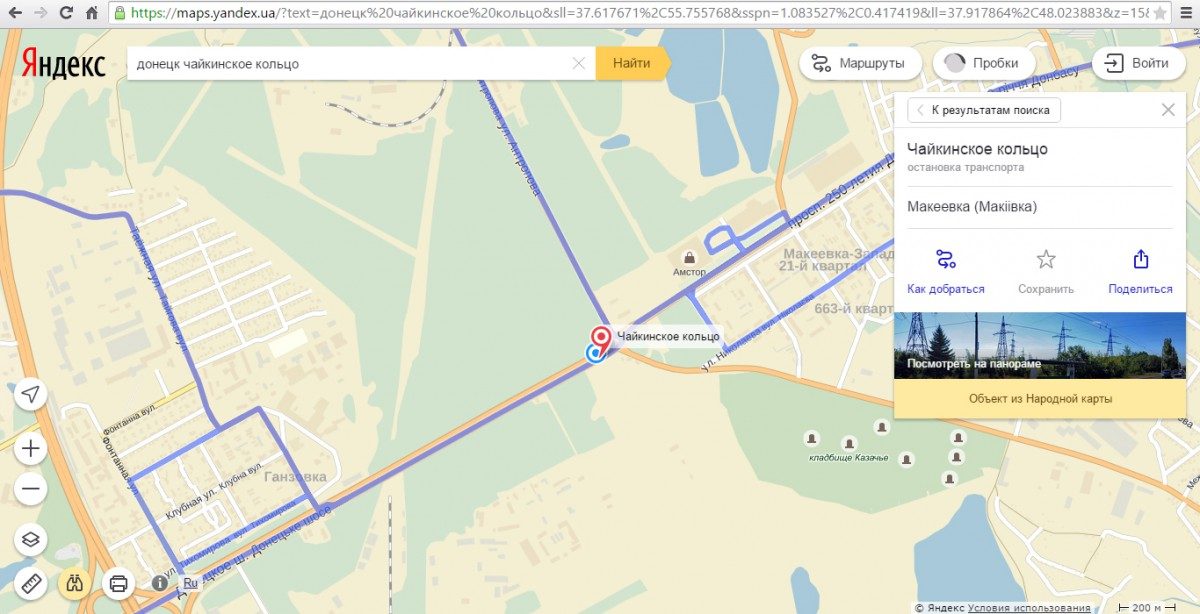Open the Ru language selector
This screenshot has height=614, width=1200.
(x=190, y=582)
